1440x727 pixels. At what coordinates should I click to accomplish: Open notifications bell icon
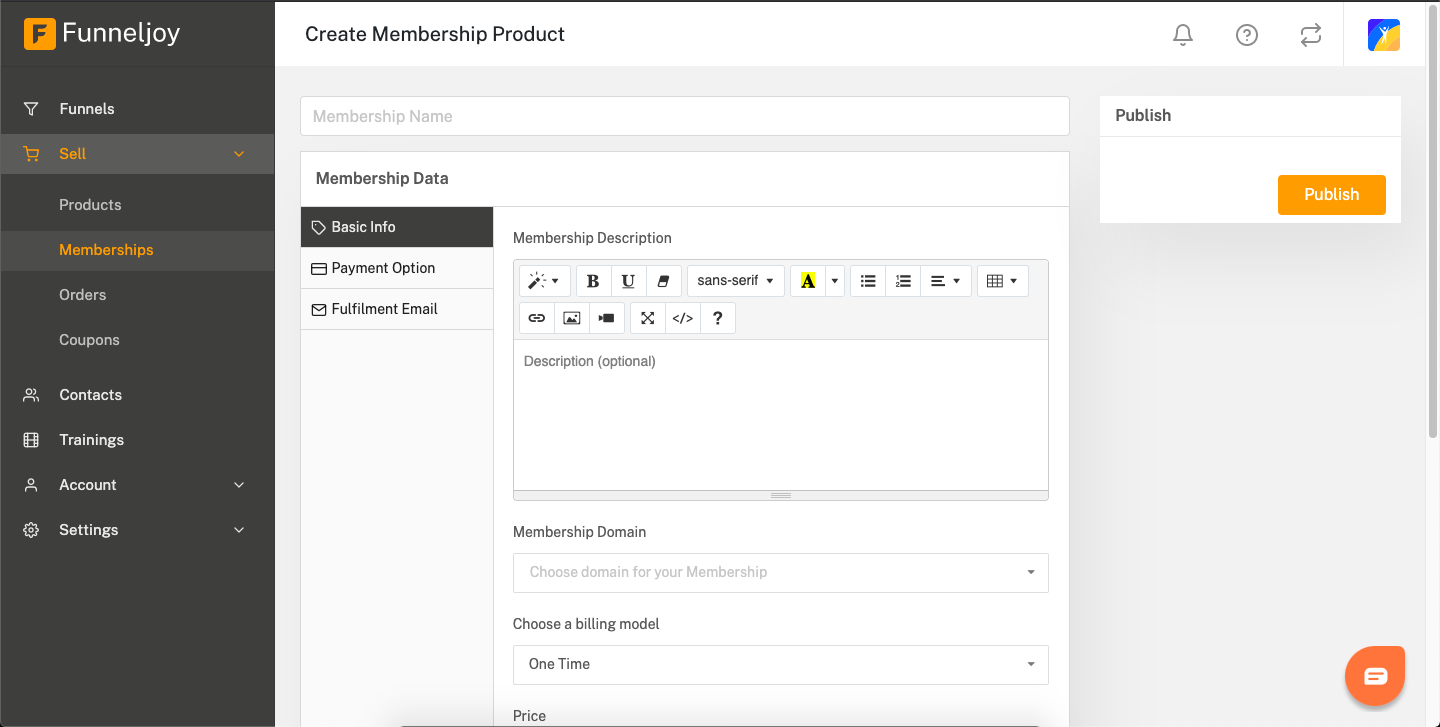(x=1183, y=35)
